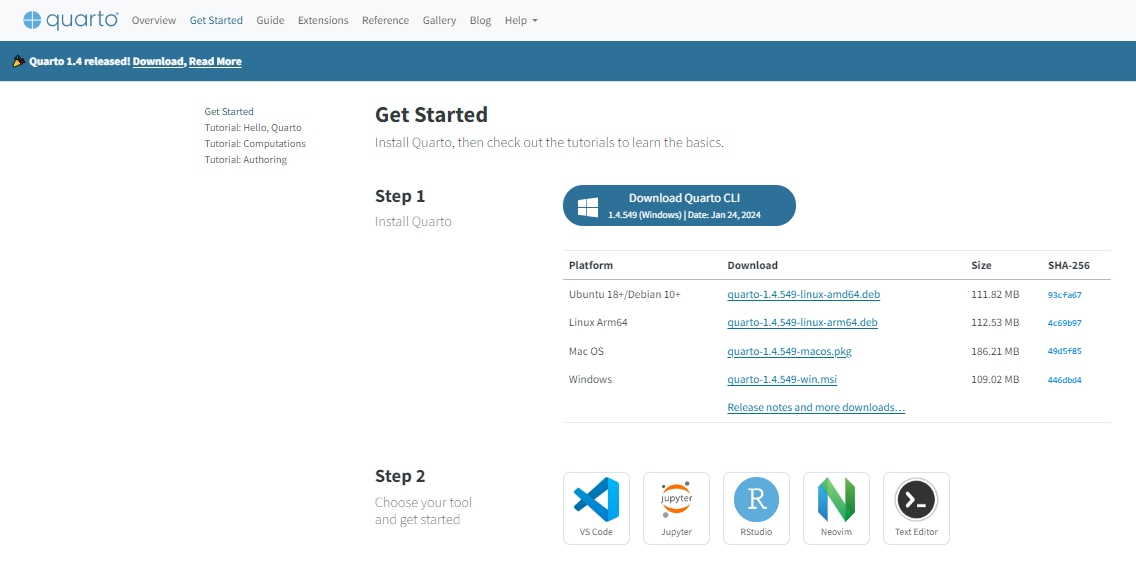This screenshot has width=1136, height=568.
Task: Open the Text Editor tool tile
Action: click(x=916, y=508)
